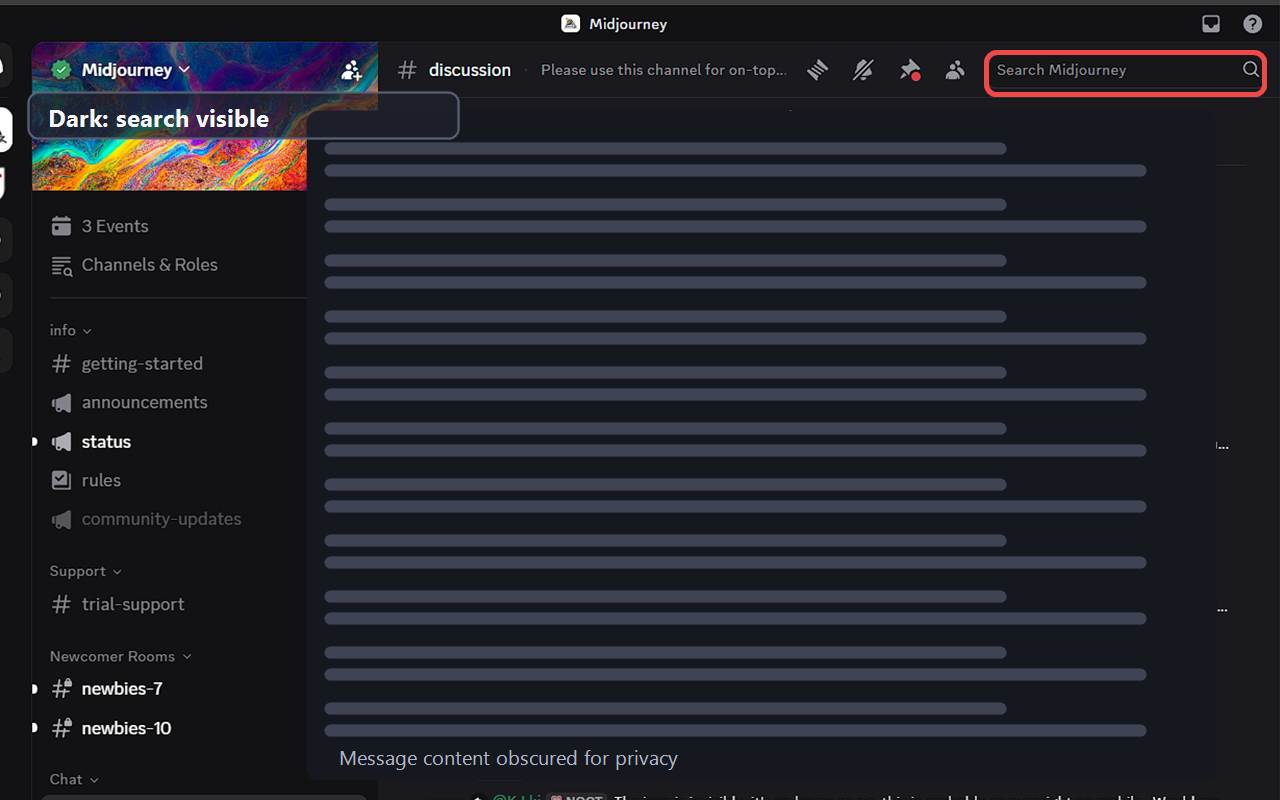Viewport: 1280px width, 800px height.
Task: Click announcements megaphone icon
Action: pos(61,403)
